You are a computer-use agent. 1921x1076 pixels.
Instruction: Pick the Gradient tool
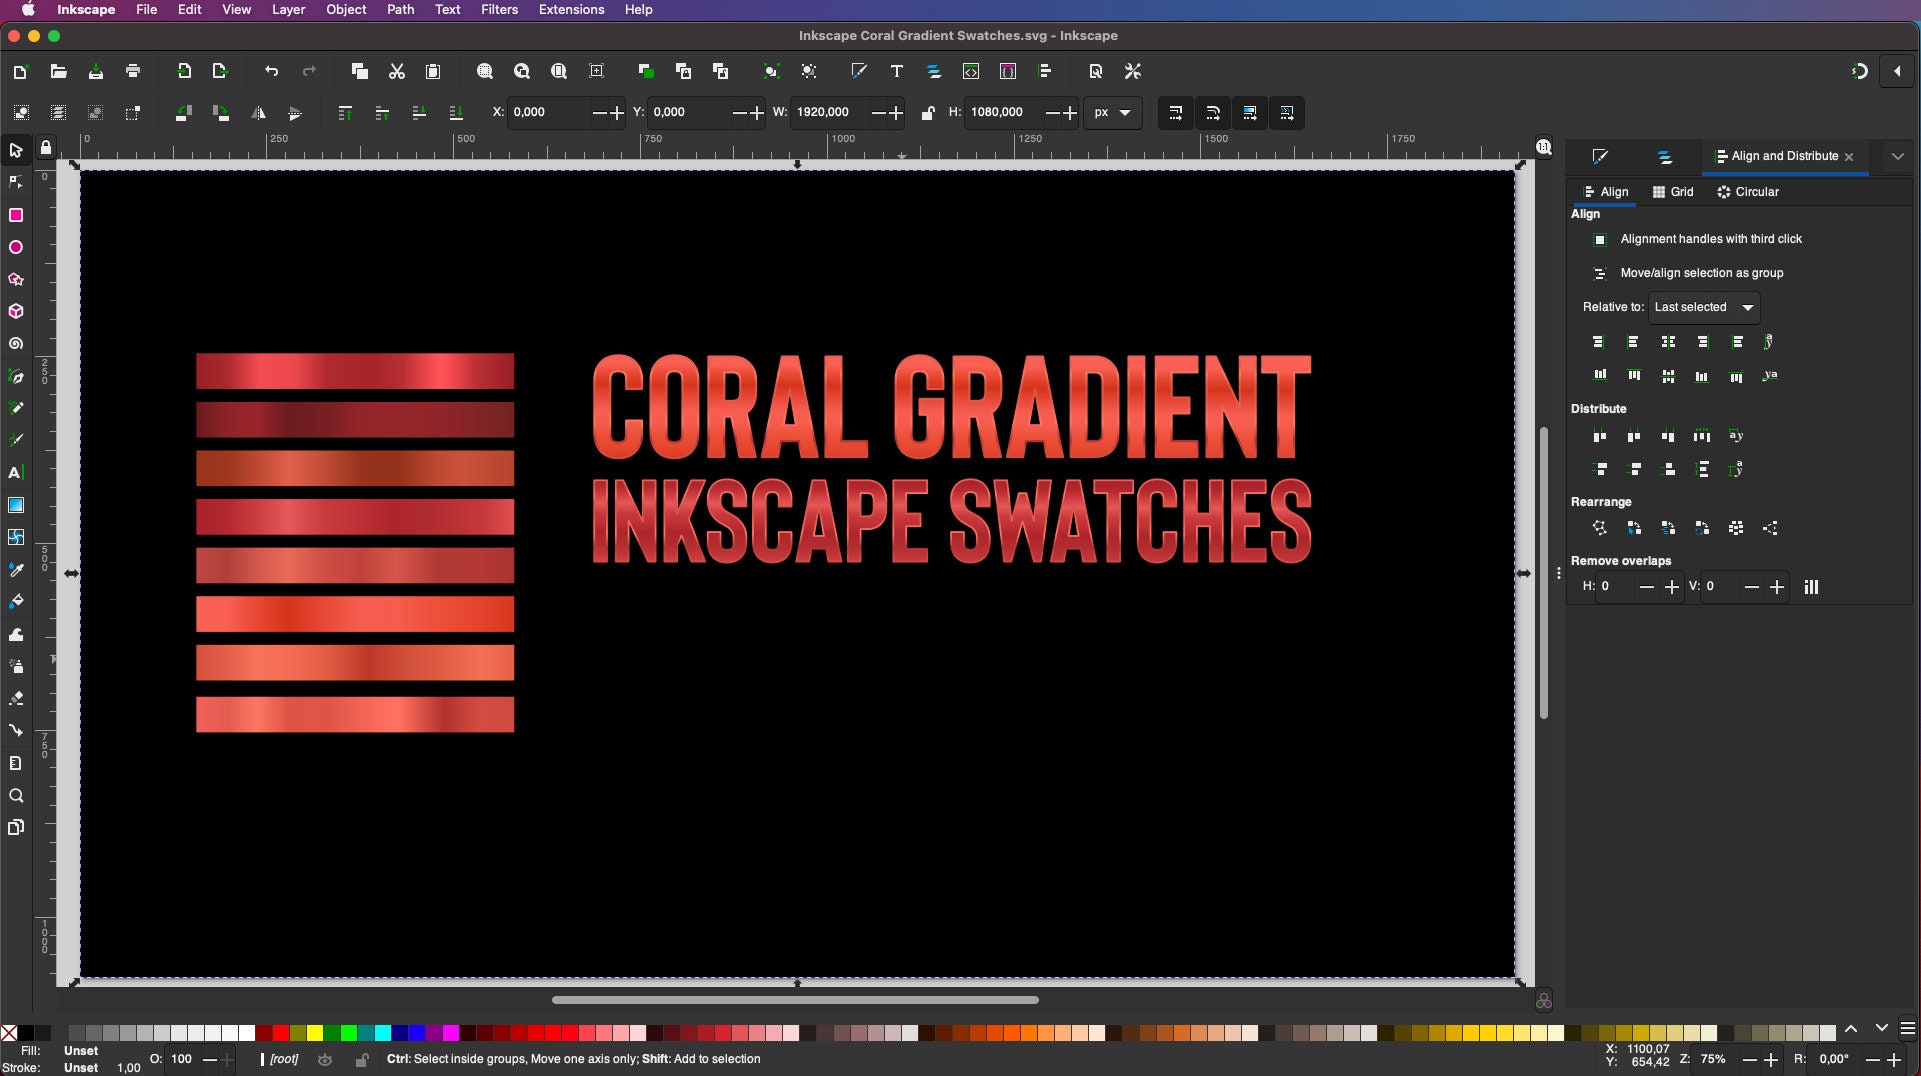click(x=16, y=505)
